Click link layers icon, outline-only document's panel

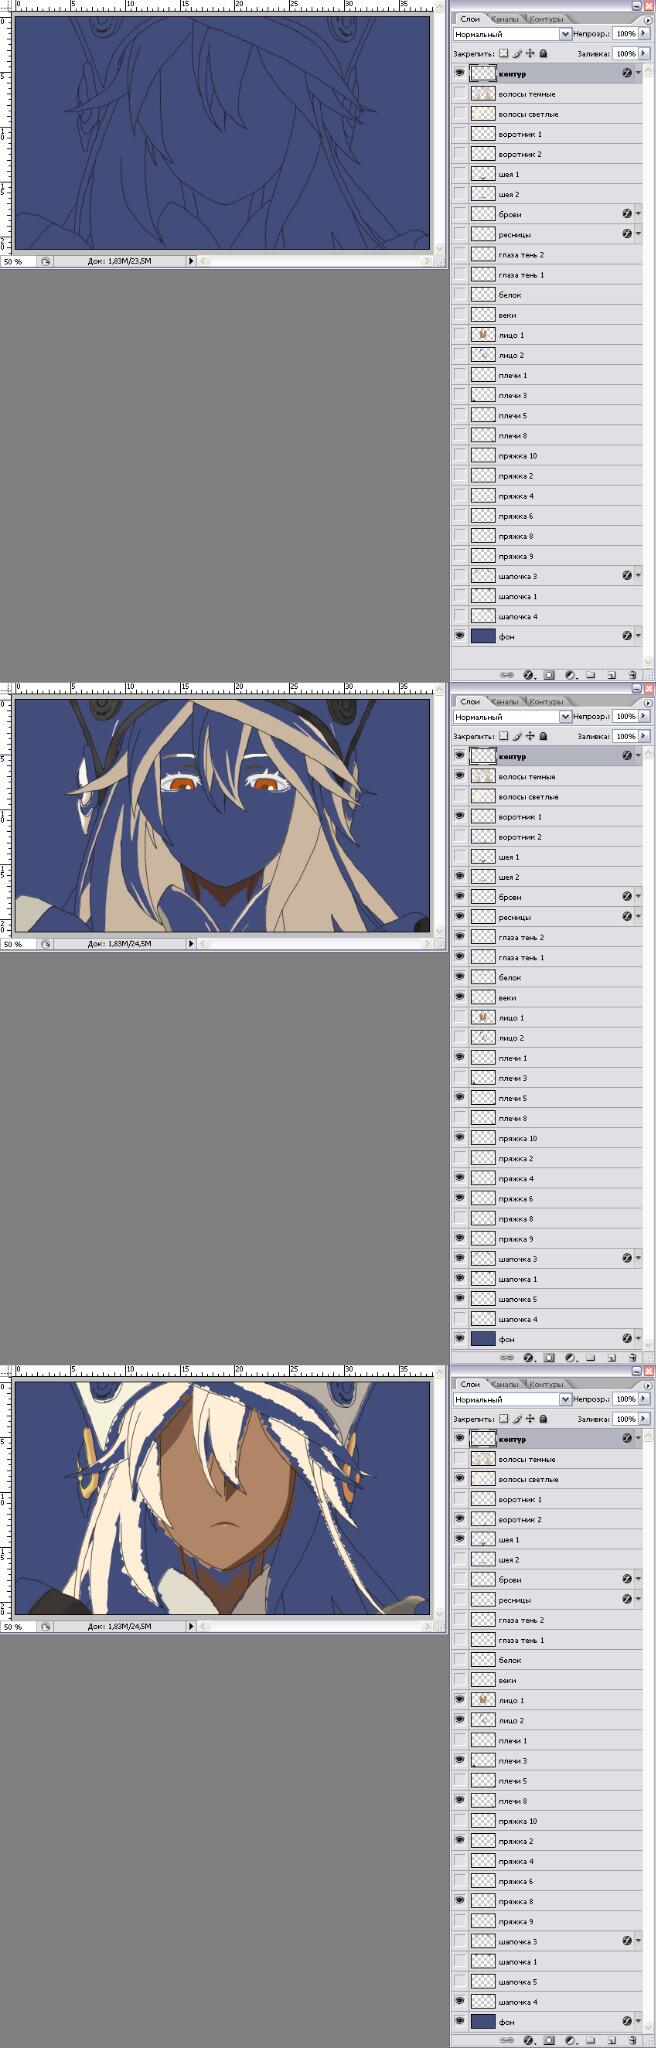tap(507, 675)
